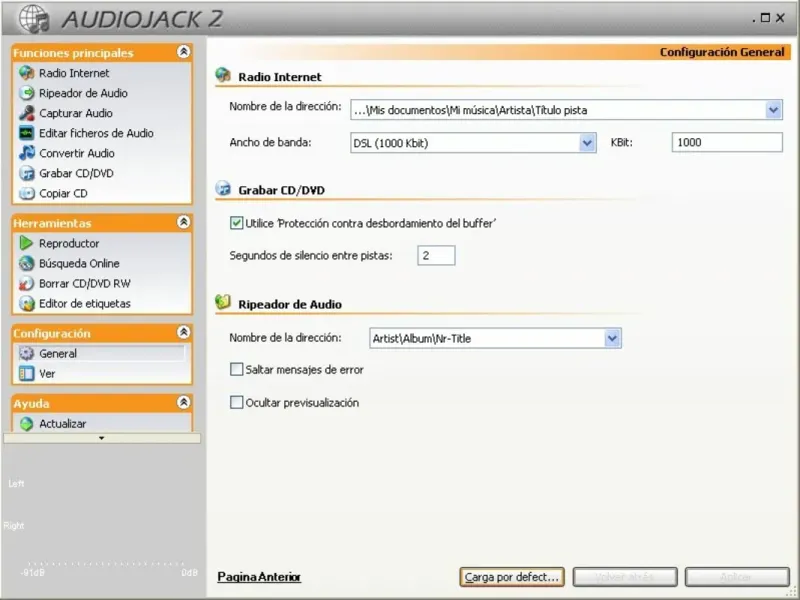
Task: Click the Actualizar green globe icon
Action: (27, 423)
